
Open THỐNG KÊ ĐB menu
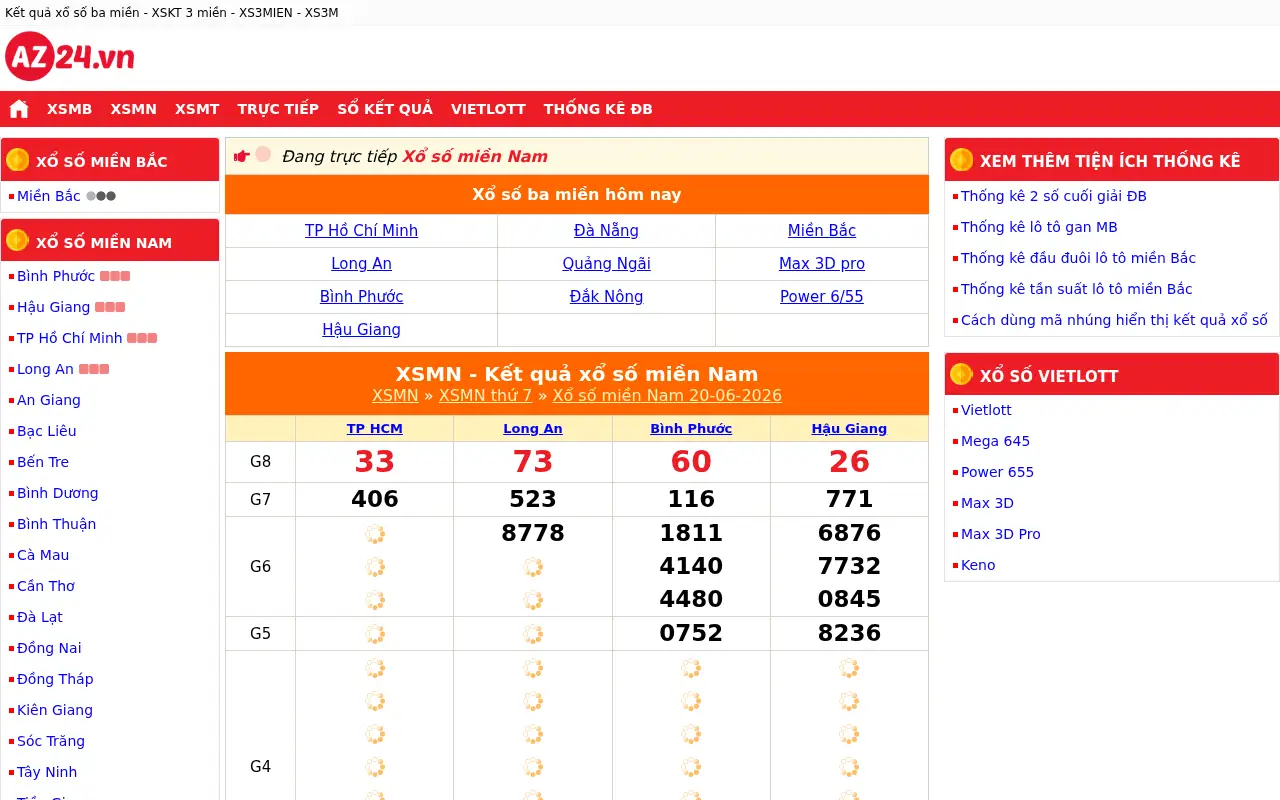click(598, 109)
